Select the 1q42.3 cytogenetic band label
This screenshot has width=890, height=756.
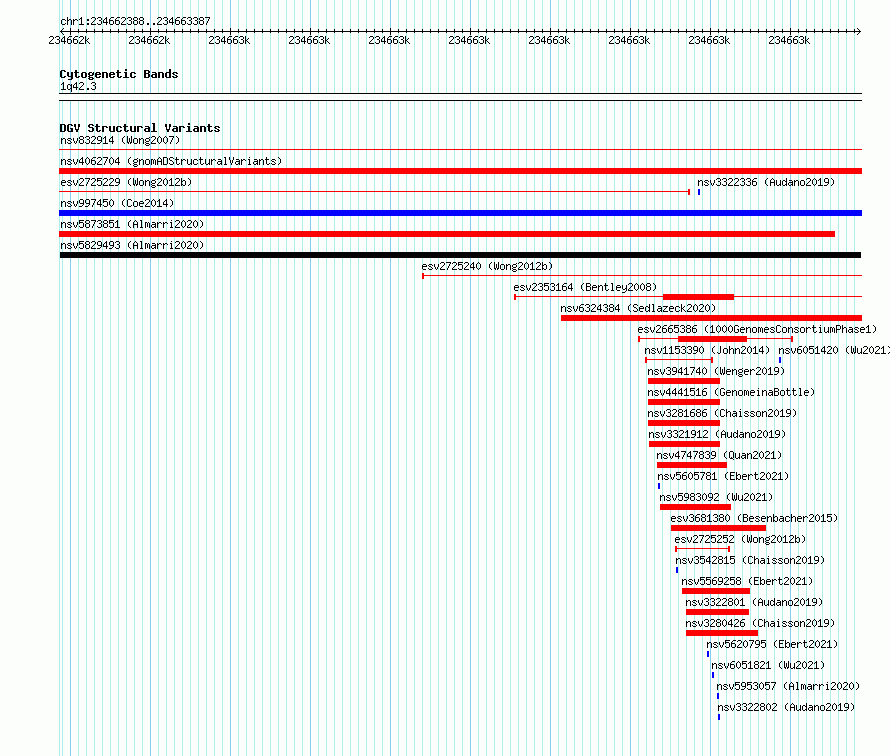(78, 86)
